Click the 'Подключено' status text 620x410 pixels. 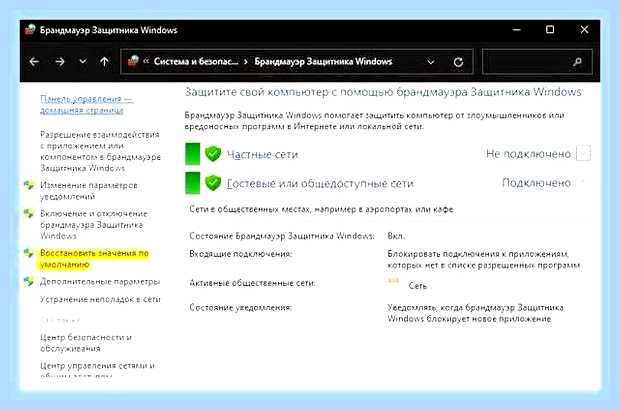click(x=536, y=183)
